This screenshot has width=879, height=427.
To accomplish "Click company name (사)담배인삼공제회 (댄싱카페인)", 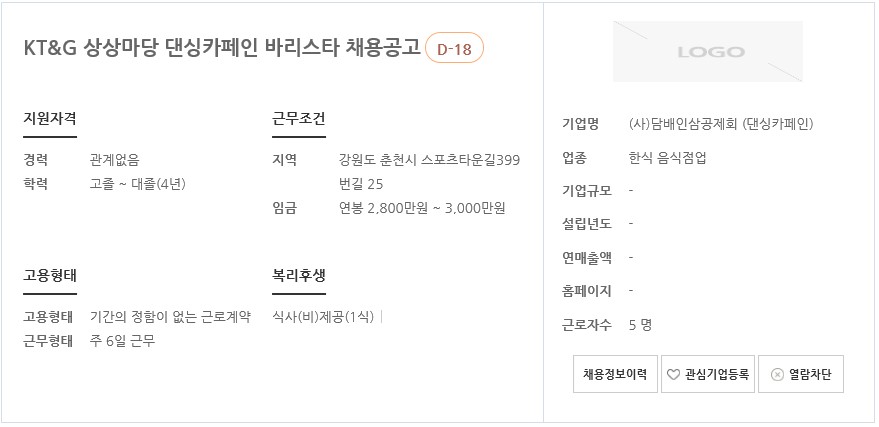I will (721, 124).
